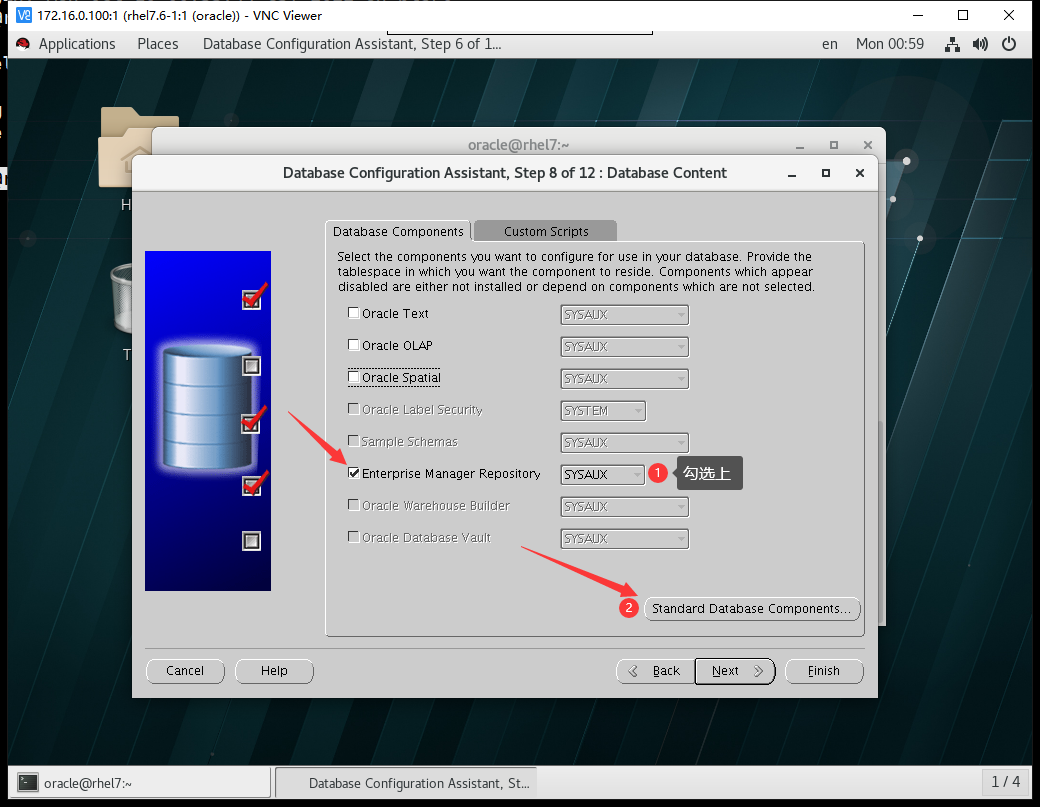Open the power menu icon
1040x807 pixels.
(1009, 44)
